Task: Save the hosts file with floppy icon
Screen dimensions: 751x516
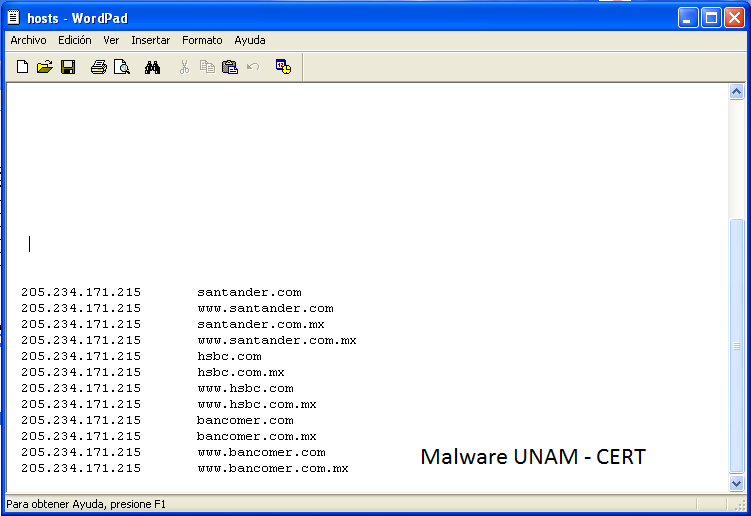Action: [68, 67]
